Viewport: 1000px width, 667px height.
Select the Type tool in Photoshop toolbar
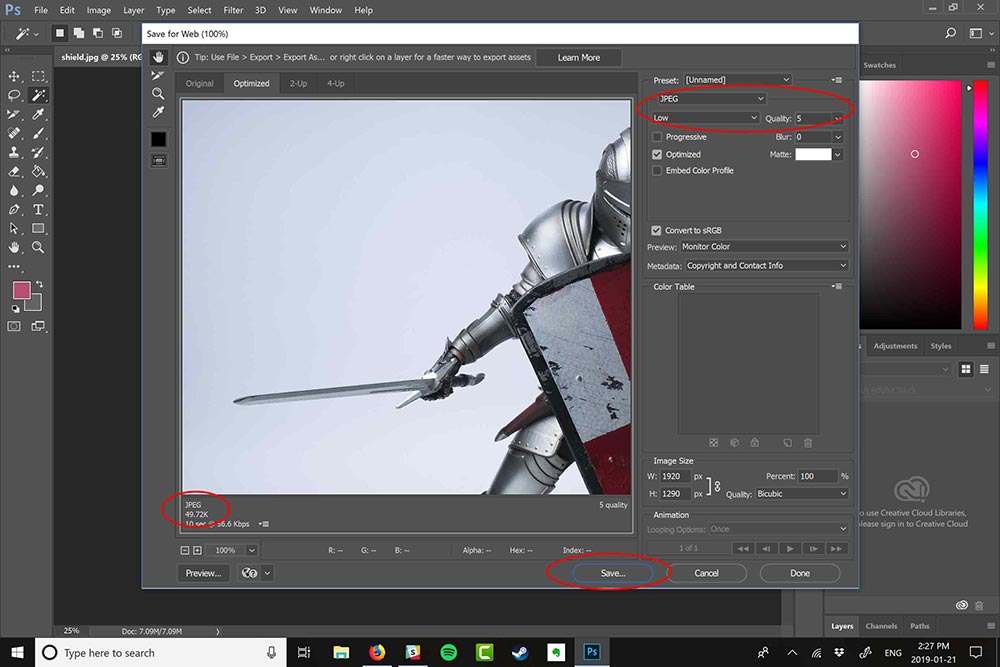pyautogui.click(x=38, y=209)
